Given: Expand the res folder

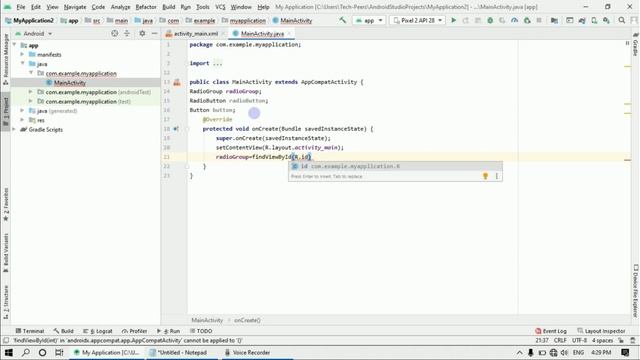Looking at the screenshot, I should (x=23, y=120).
